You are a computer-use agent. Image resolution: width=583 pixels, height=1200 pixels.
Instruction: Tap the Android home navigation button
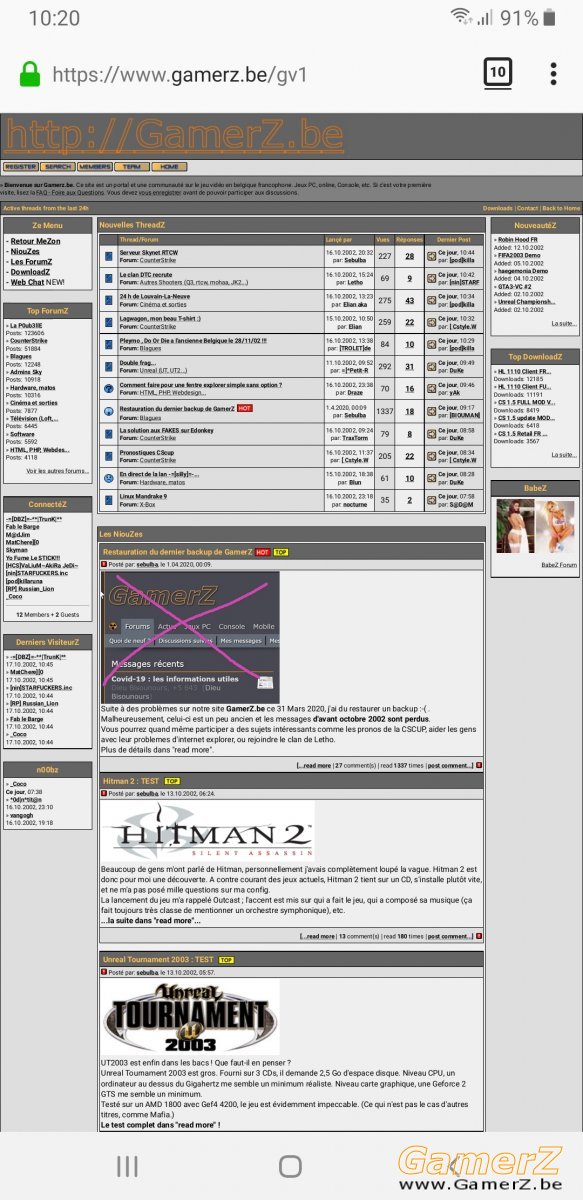[290, 1166]
